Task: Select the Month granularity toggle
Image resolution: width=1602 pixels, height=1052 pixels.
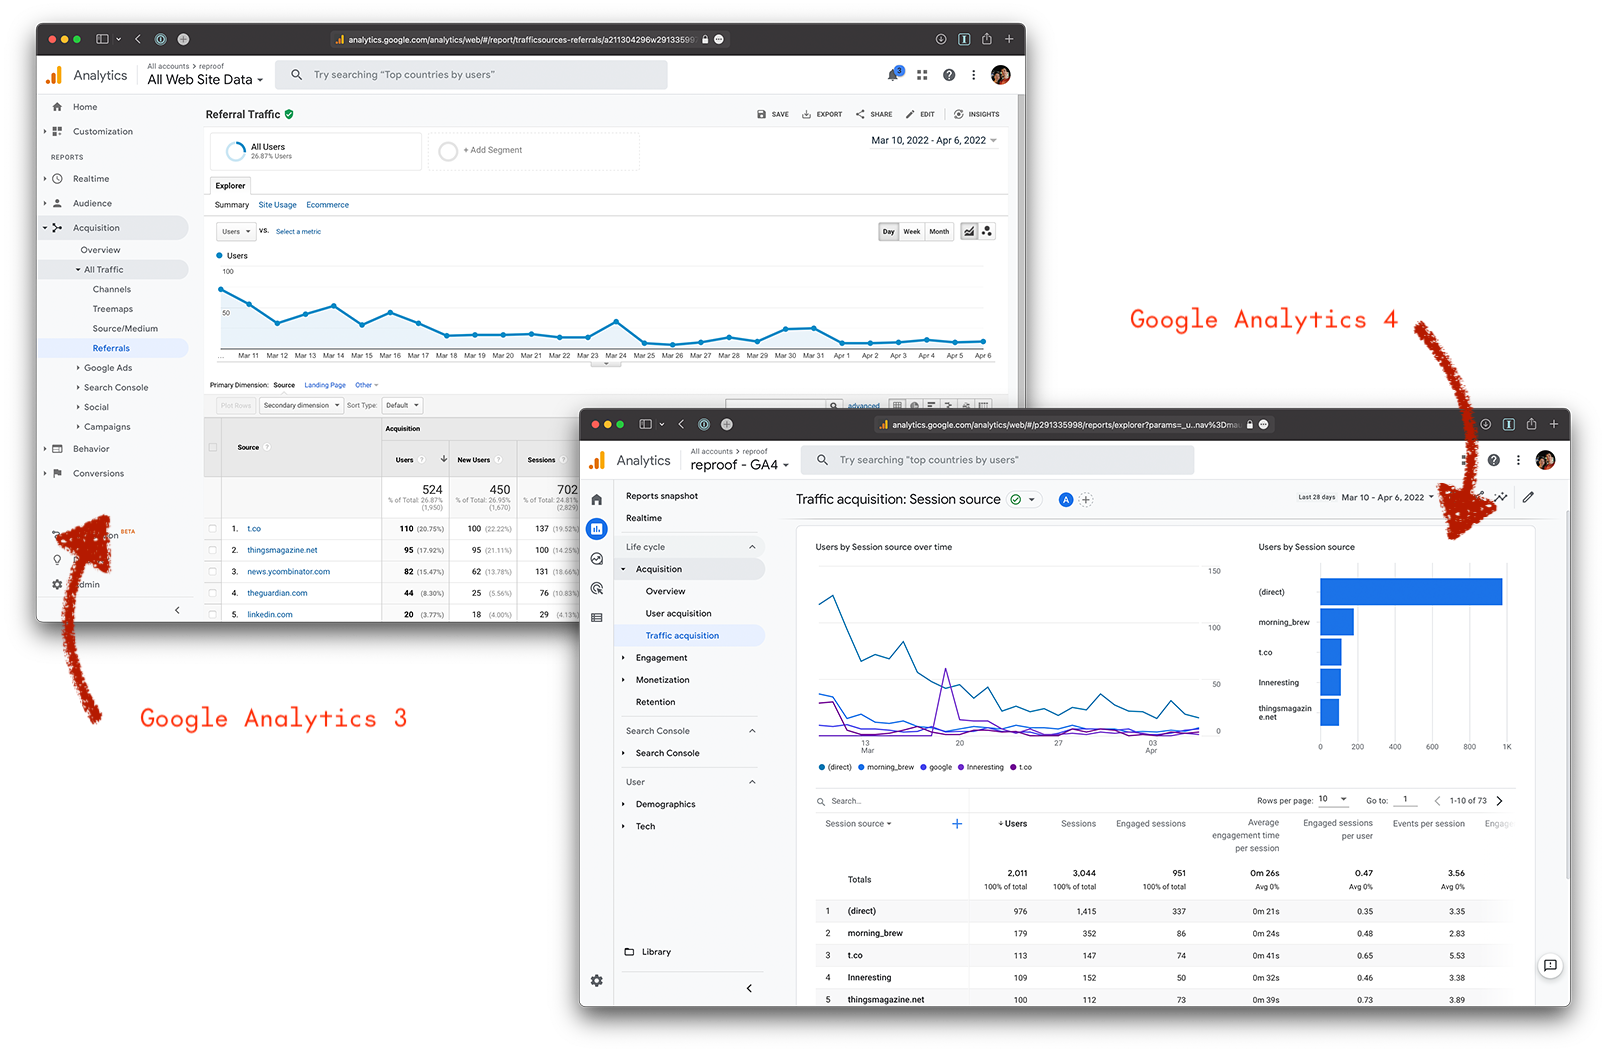Action: point(939,231)
